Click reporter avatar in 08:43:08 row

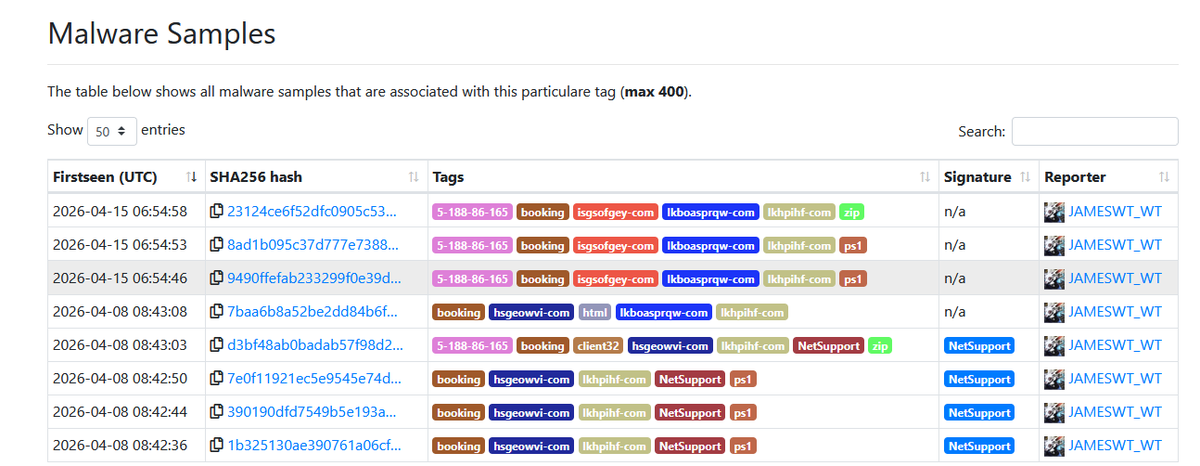pyautogui.click(x=1054, y=312)
